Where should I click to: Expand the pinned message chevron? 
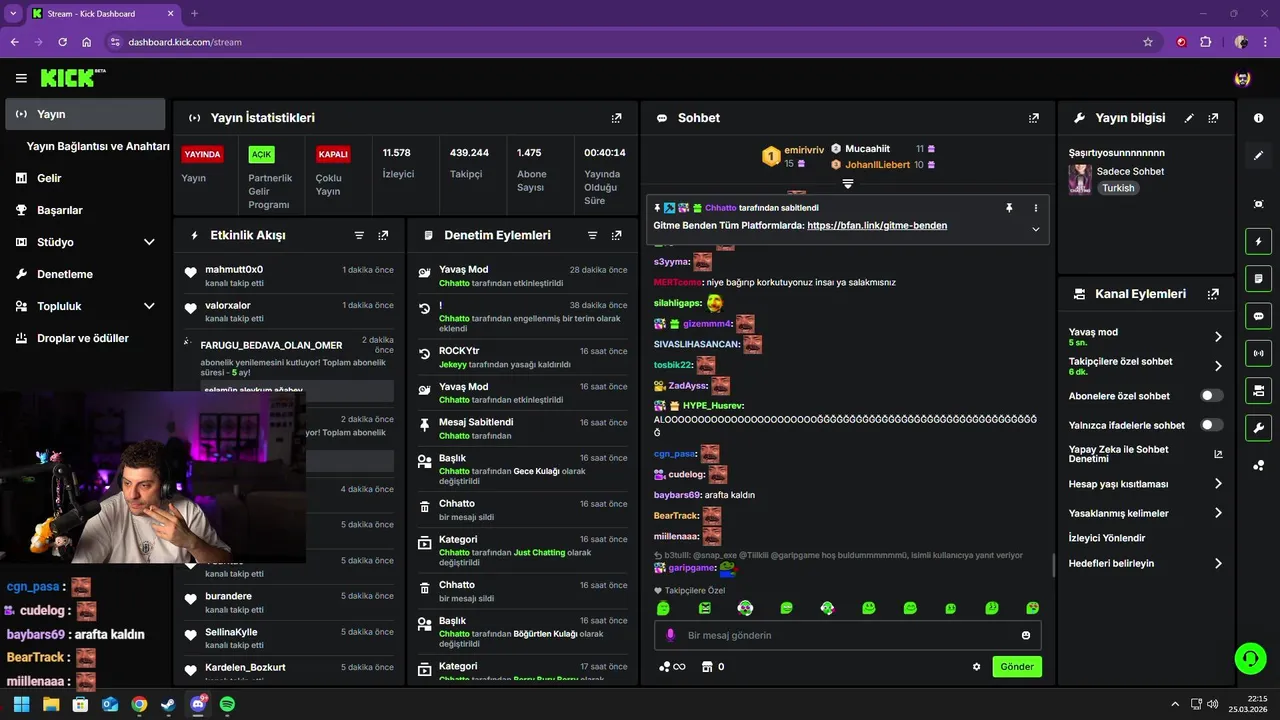[1035, 229]
